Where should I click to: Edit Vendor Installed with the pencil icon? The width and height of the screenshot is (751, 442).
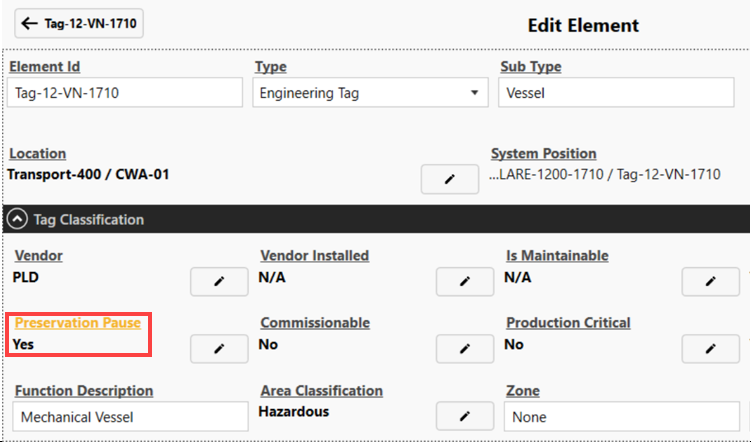(x=465, y=282)
